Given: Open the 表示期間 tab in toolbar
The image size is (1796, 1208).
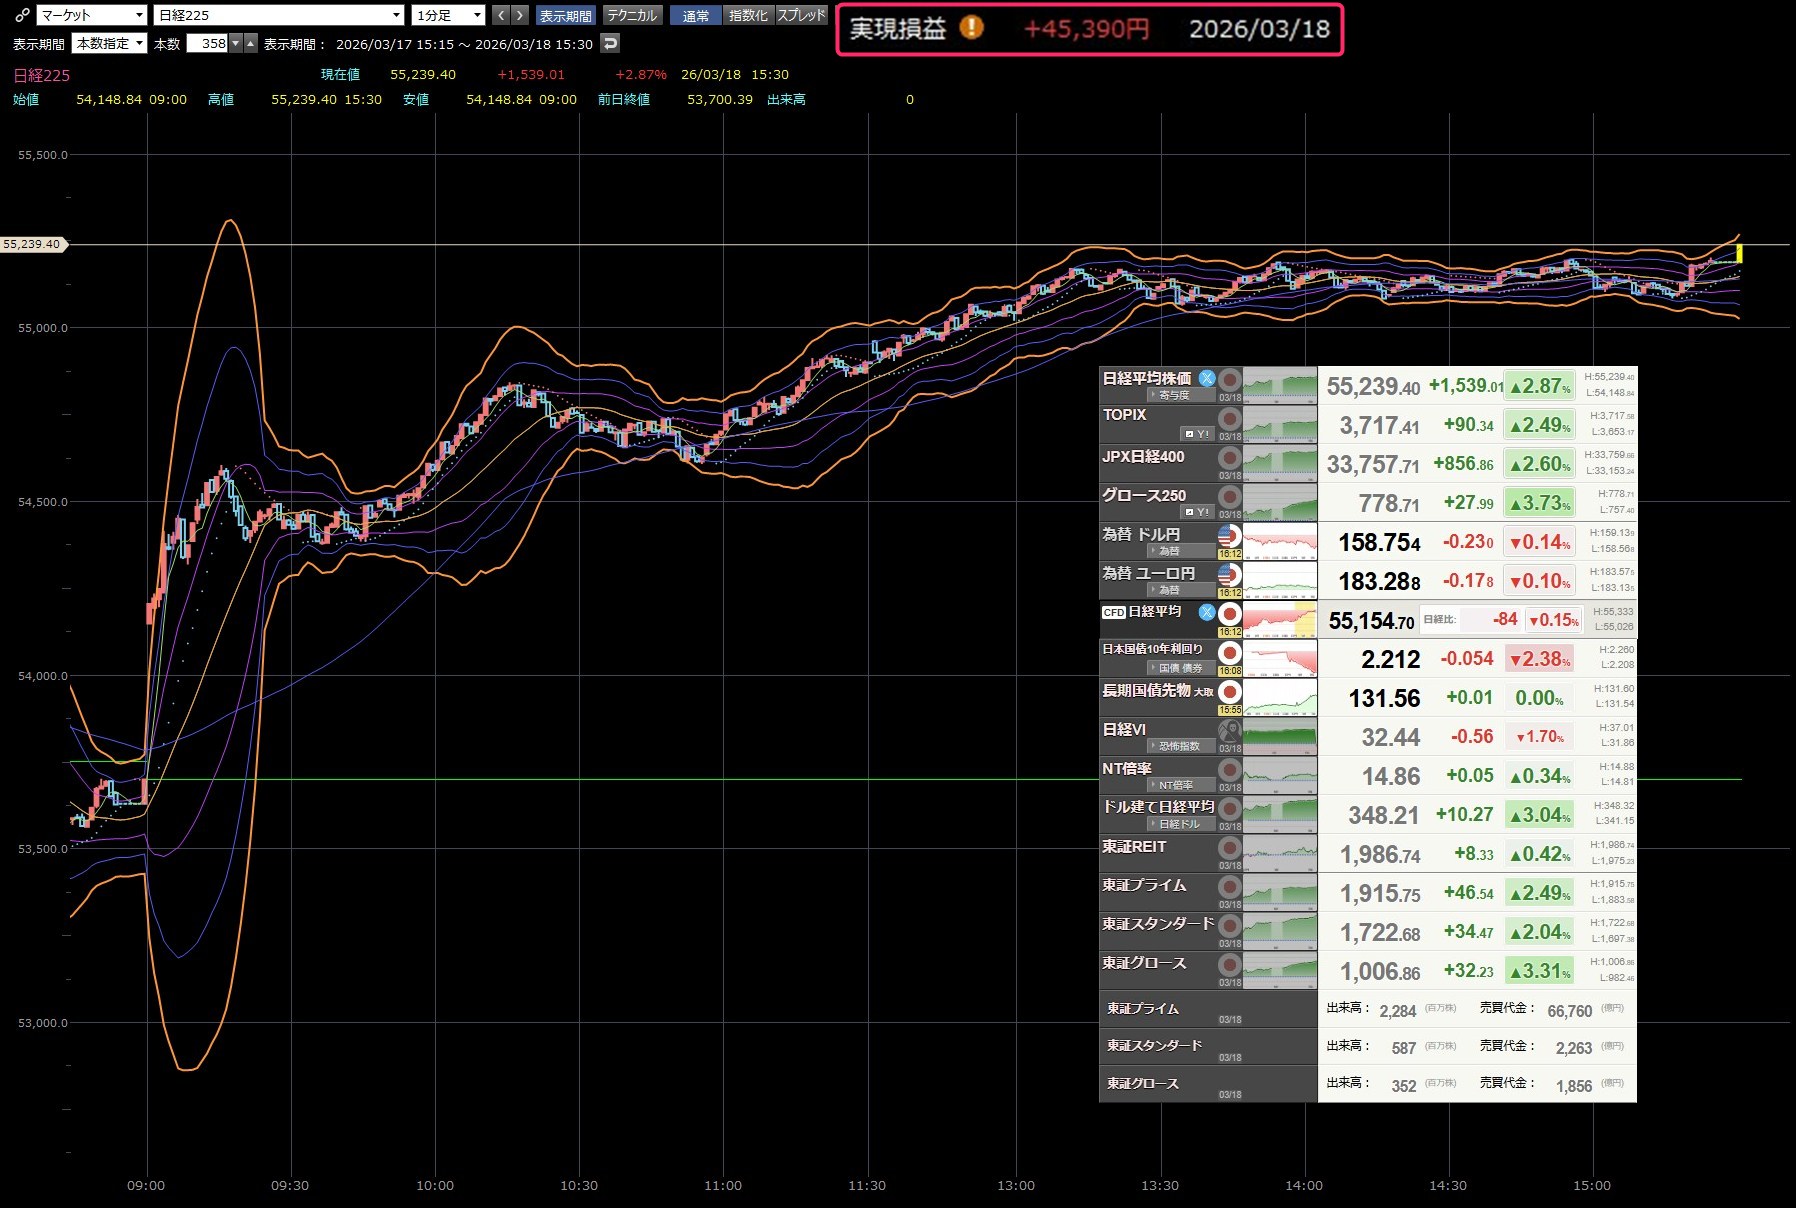Looking at the screenshot, I should point(565,15).
